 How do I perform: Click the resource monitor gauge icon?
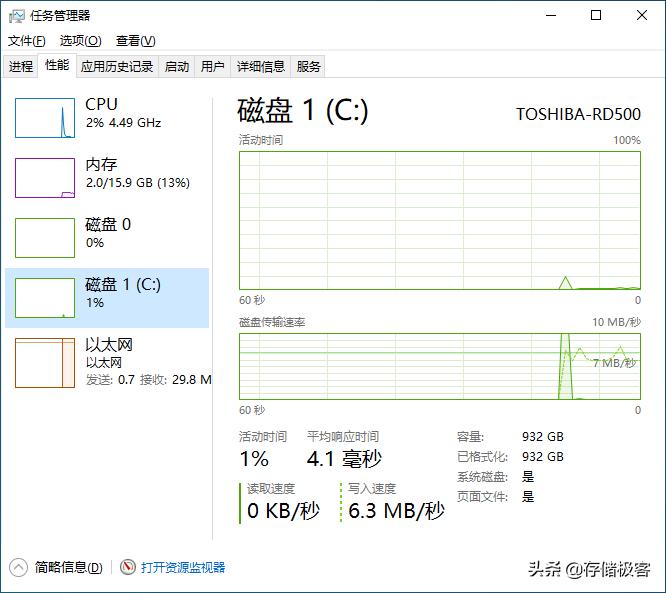pyautogui.click(x=127, y=567)
